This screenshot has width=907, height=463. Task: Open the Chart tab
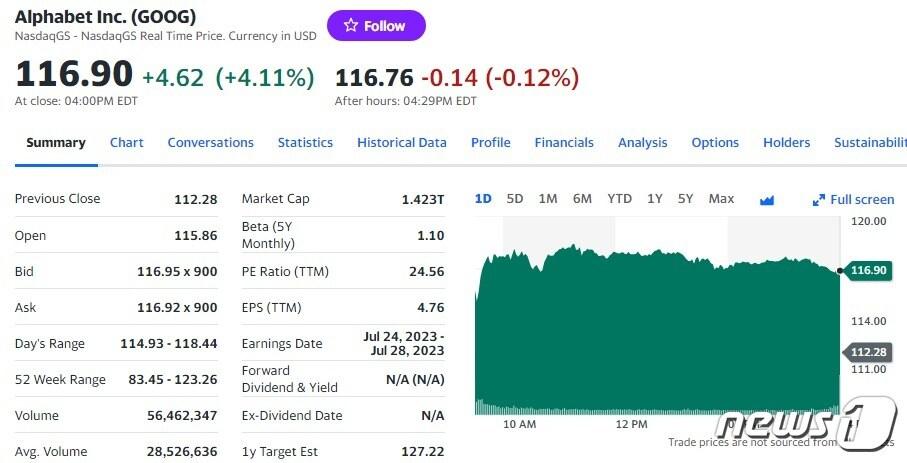pyautogui.click(x=127, y=143)
